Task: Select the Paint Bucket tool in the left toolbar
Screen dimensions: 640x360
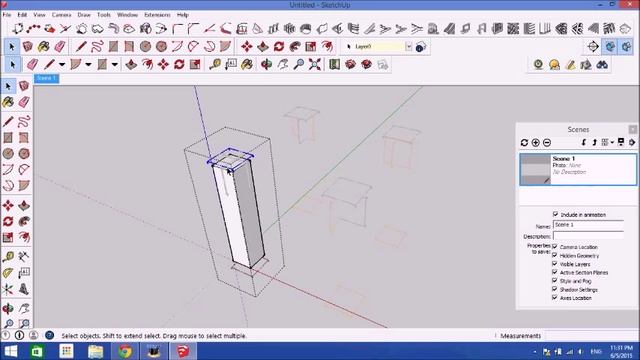Action: (x=8, y=102)
